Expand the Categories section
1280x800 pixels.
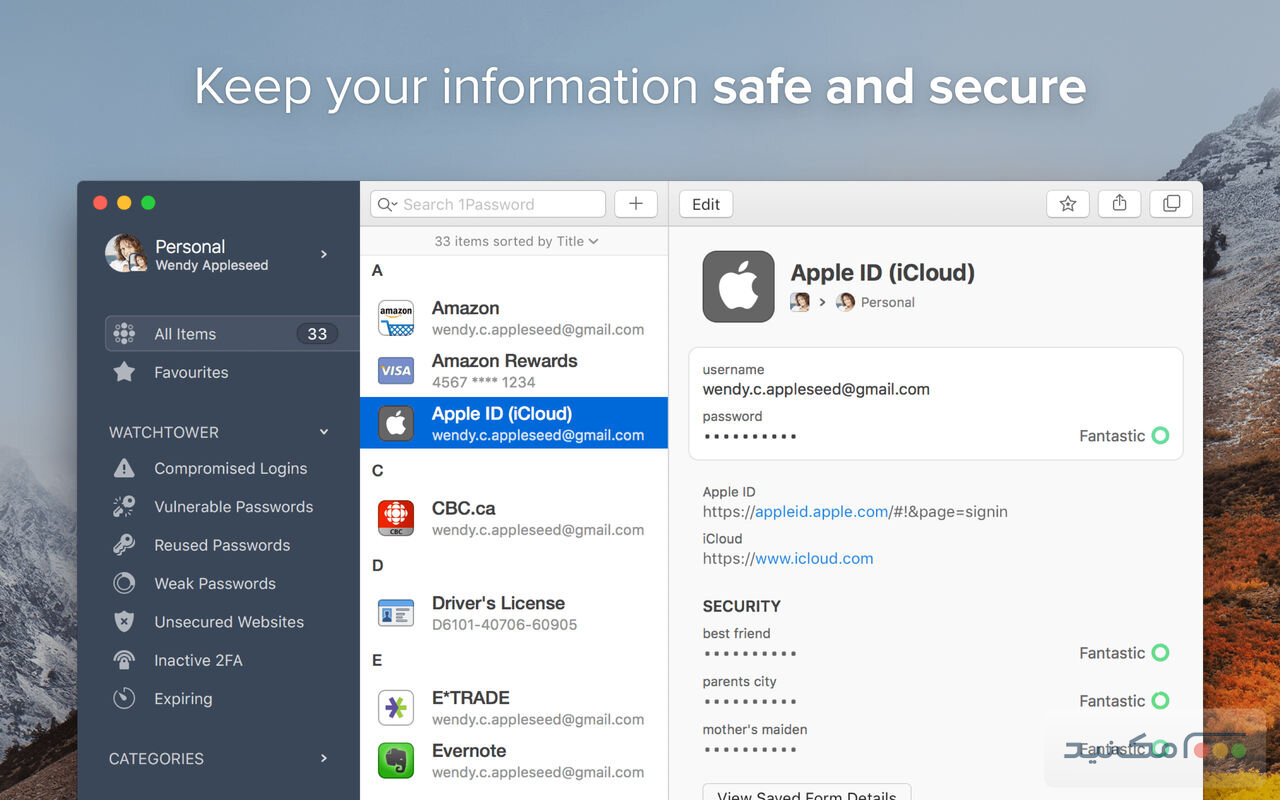tap(323, 758)
